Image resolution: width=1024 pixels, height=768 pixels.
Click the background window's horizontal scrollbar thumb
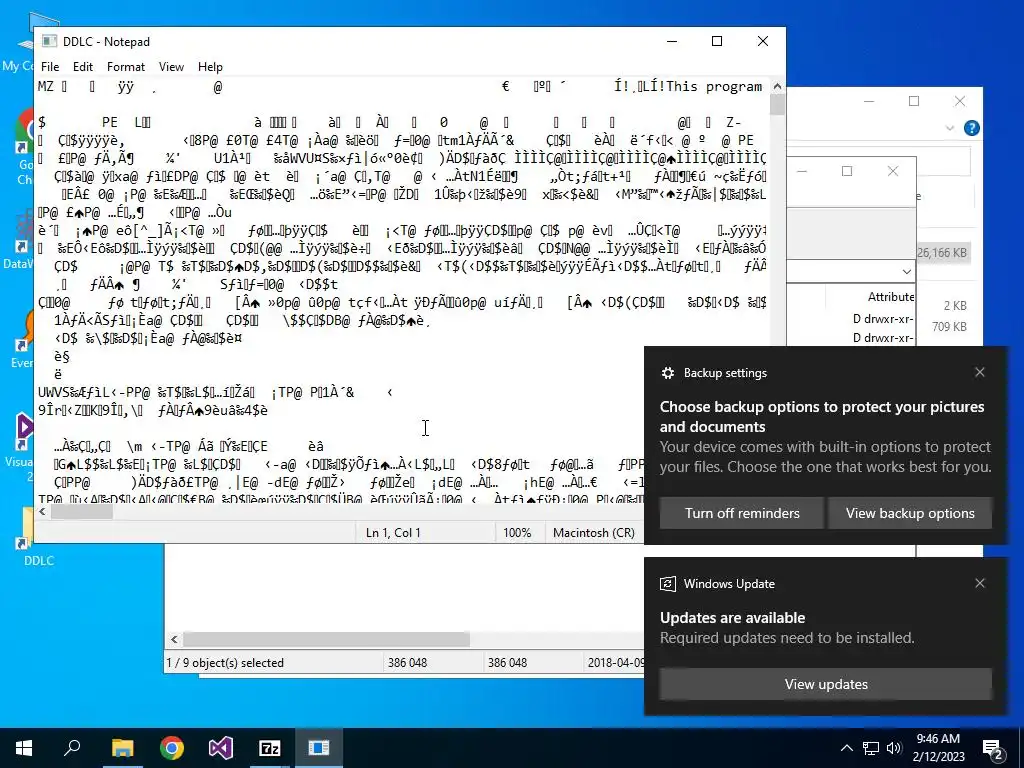click(x=326, y=639)
